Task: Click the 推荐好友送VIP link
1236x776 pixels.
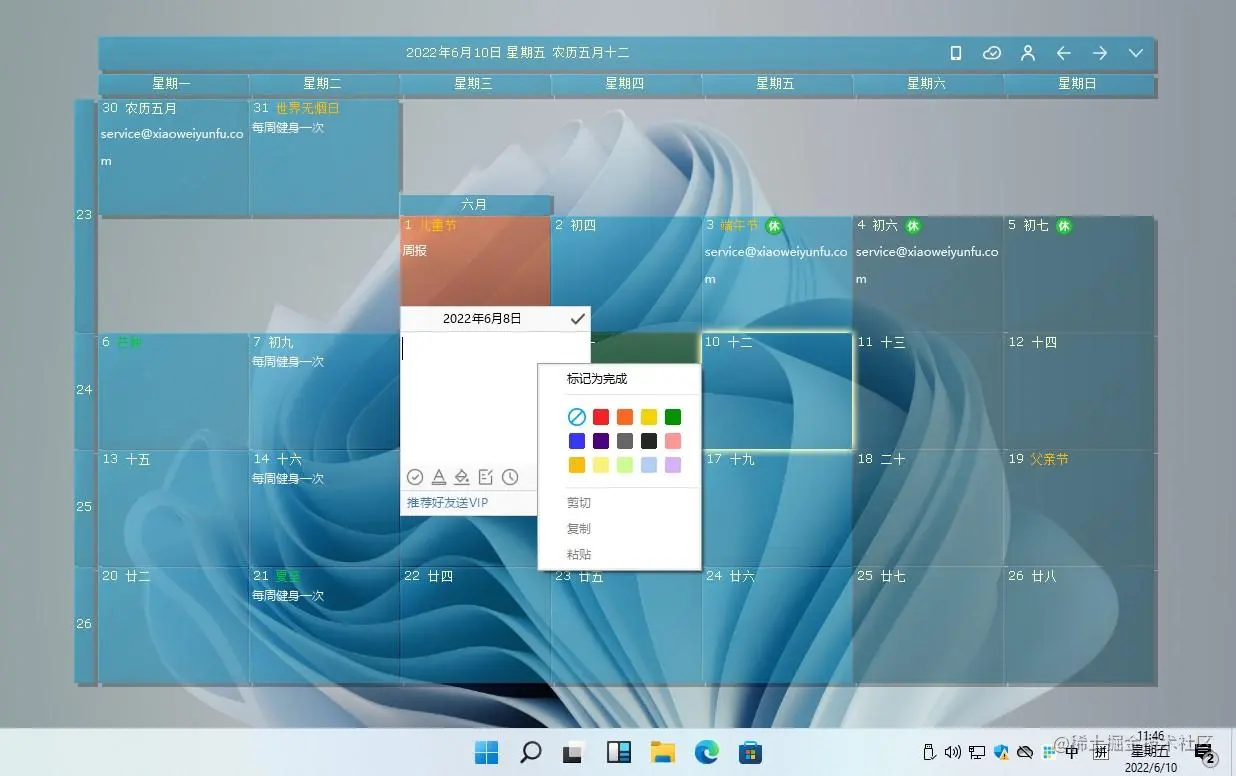Action: [447, 502]
